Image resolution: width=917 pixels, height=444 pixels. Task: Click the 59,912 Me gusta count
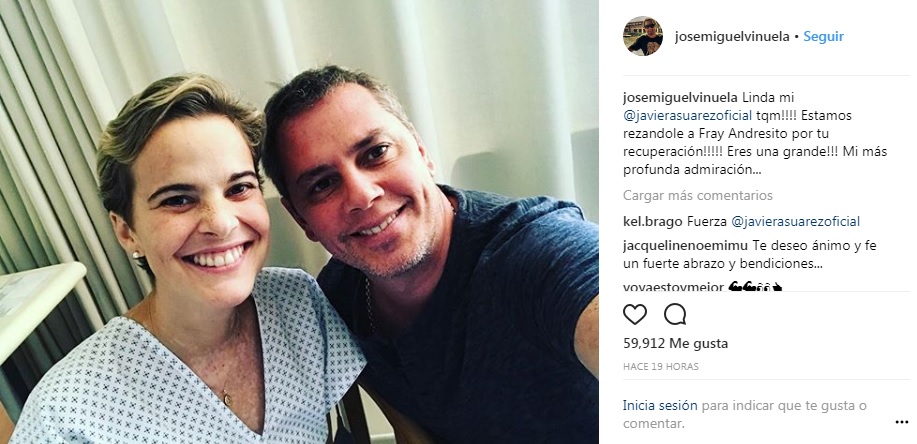[x=675, y=343]
